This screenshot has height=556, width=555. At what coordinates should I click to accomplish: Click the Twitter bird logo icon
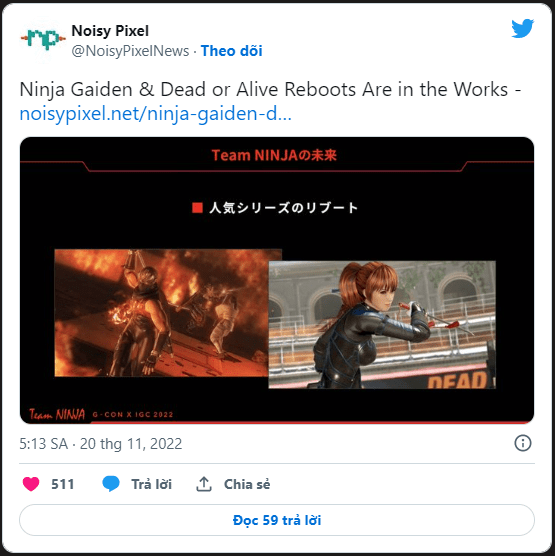[522, 28]
